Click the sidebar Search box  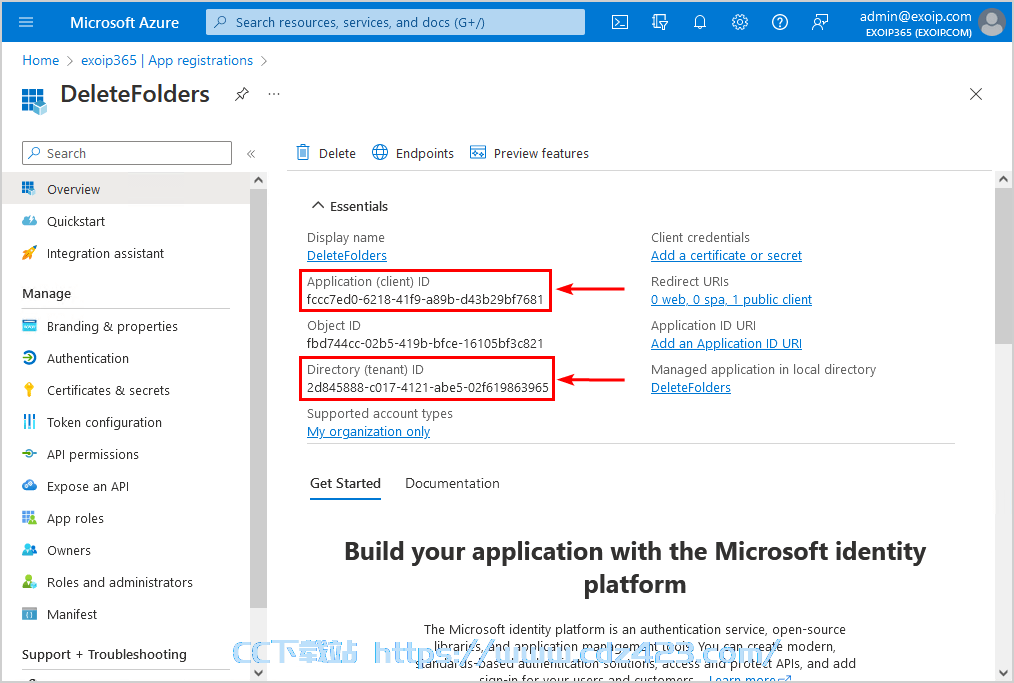(x=127, y=153)
